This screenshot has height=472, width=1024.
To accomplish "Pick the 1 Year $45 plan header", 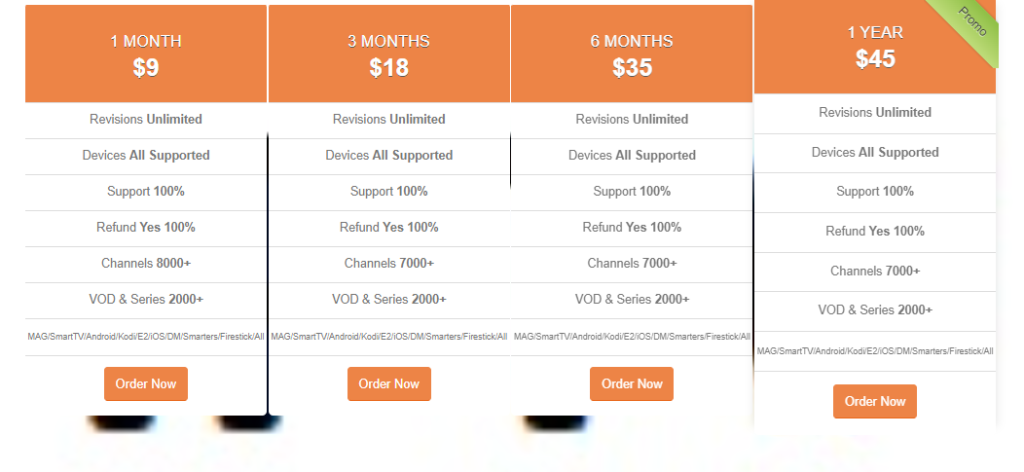I will (x=875, y=46).
